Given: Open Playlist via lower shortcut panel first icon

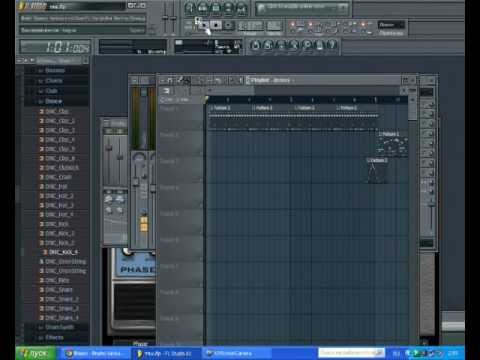Looking at the screenshot, I should click(x=255, y=45).
